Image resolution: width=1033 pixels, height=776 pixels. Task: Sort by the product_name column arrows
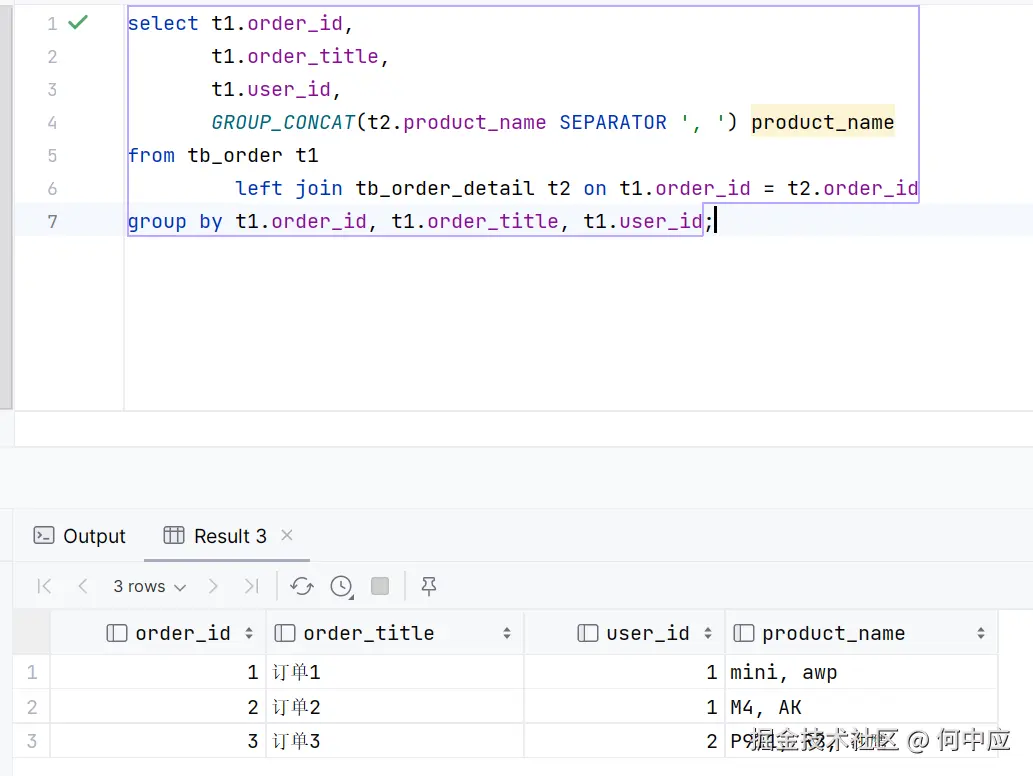[981, 633]
